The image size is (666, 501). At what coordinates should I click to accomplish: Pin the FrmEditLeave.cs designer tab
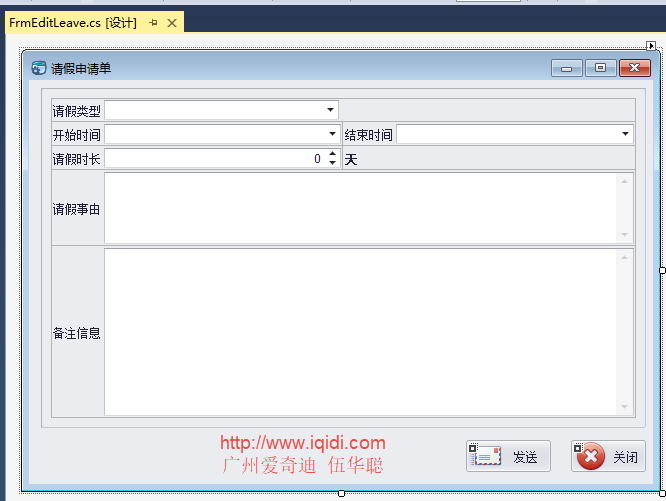[x=153, y=23]
